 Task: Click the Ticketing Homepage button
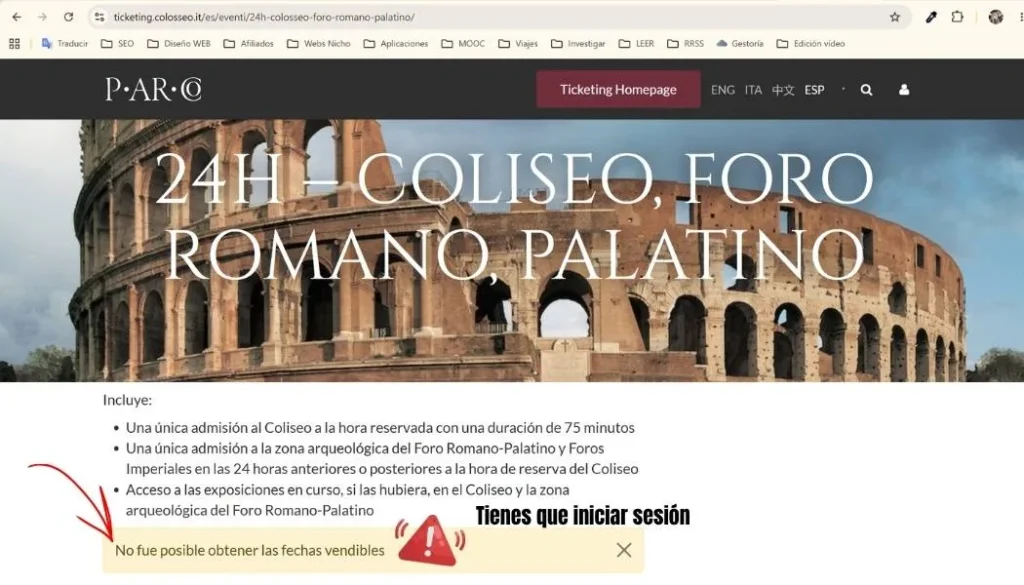(x=618, y=89)
